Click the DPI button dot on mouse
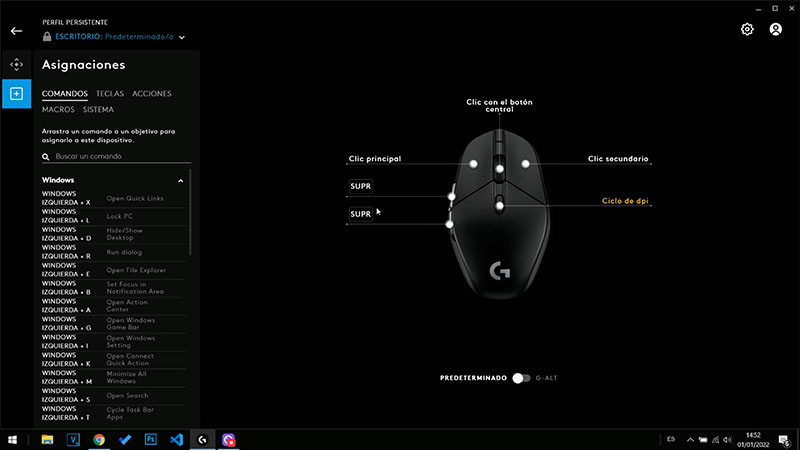This screenshot has height=450, width=800. coord(499,206)
